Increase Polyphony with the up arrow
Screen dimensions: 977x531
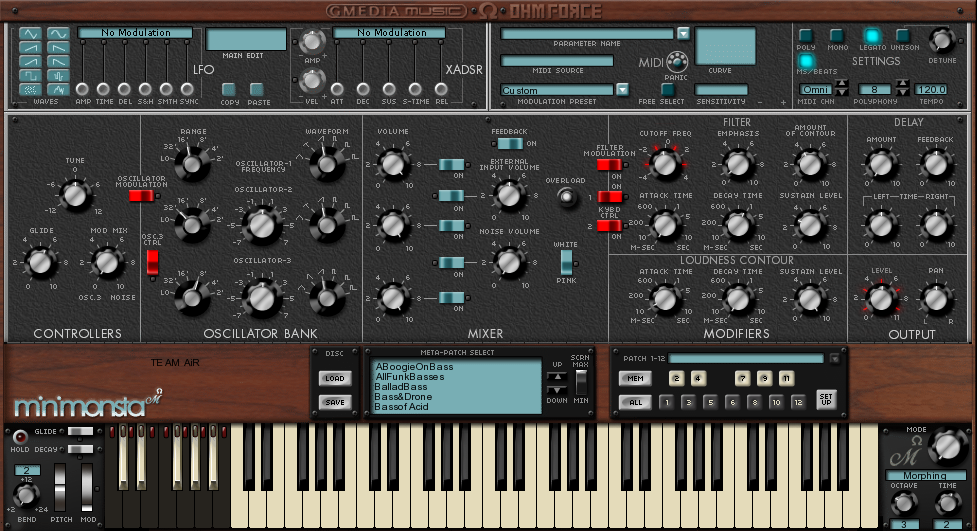902,84
